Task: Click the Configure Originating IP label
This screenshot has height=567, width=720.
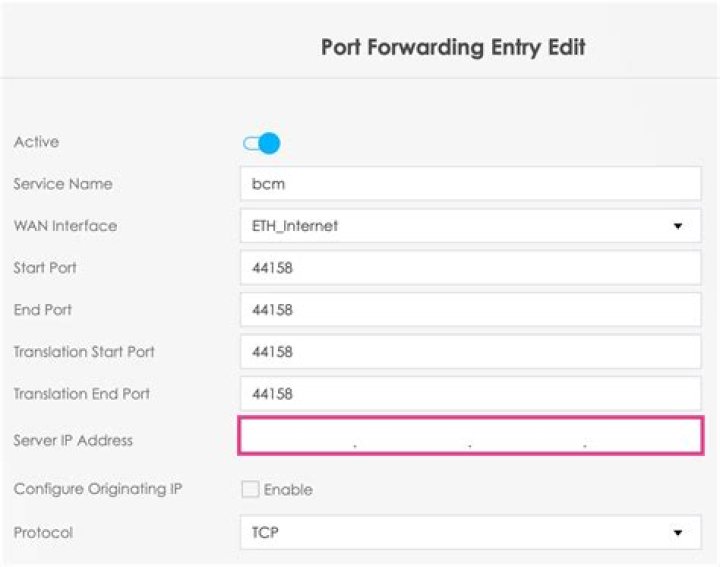Action: [x=98, y=490]
